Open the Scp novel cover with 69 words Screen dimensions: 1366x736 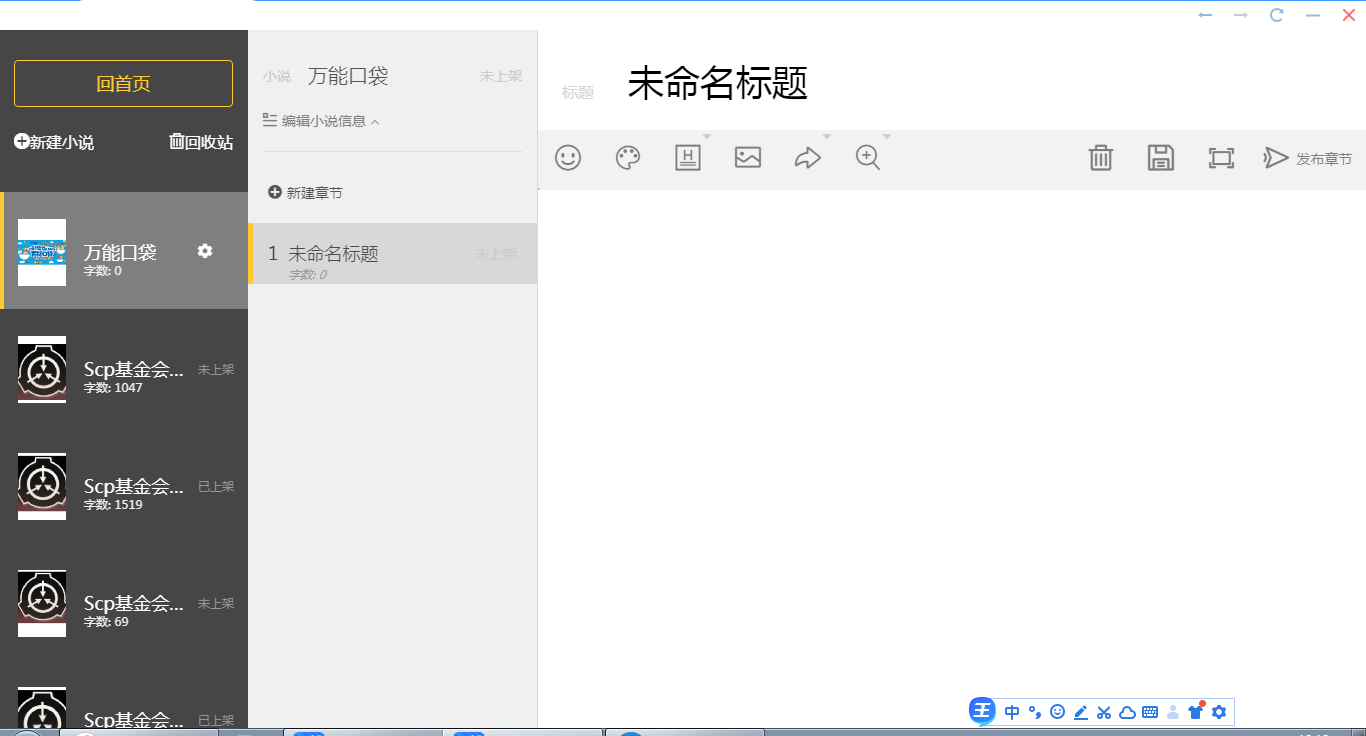[x=42, y=603]
